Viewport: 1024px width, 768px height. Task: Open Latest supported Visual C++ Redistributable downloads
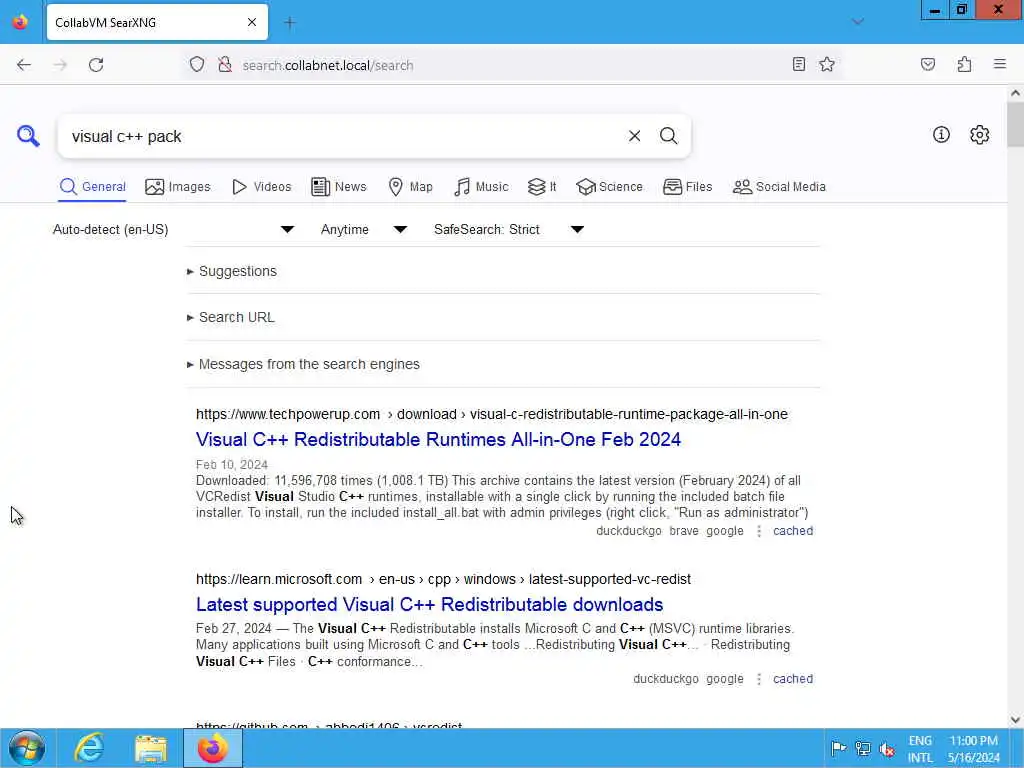[x=430, y=605]
